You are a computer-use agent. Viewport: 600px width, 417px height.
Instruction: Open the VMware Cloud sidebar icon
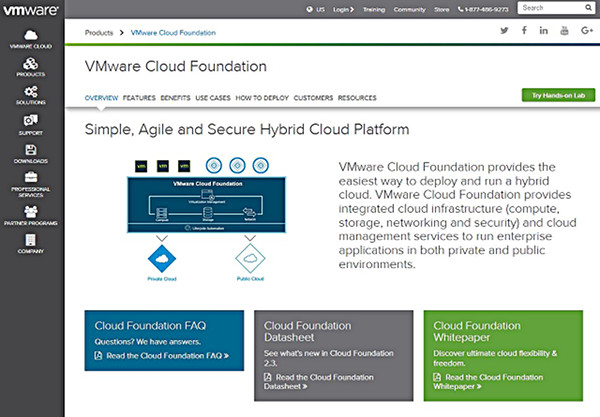click(31, 35)
